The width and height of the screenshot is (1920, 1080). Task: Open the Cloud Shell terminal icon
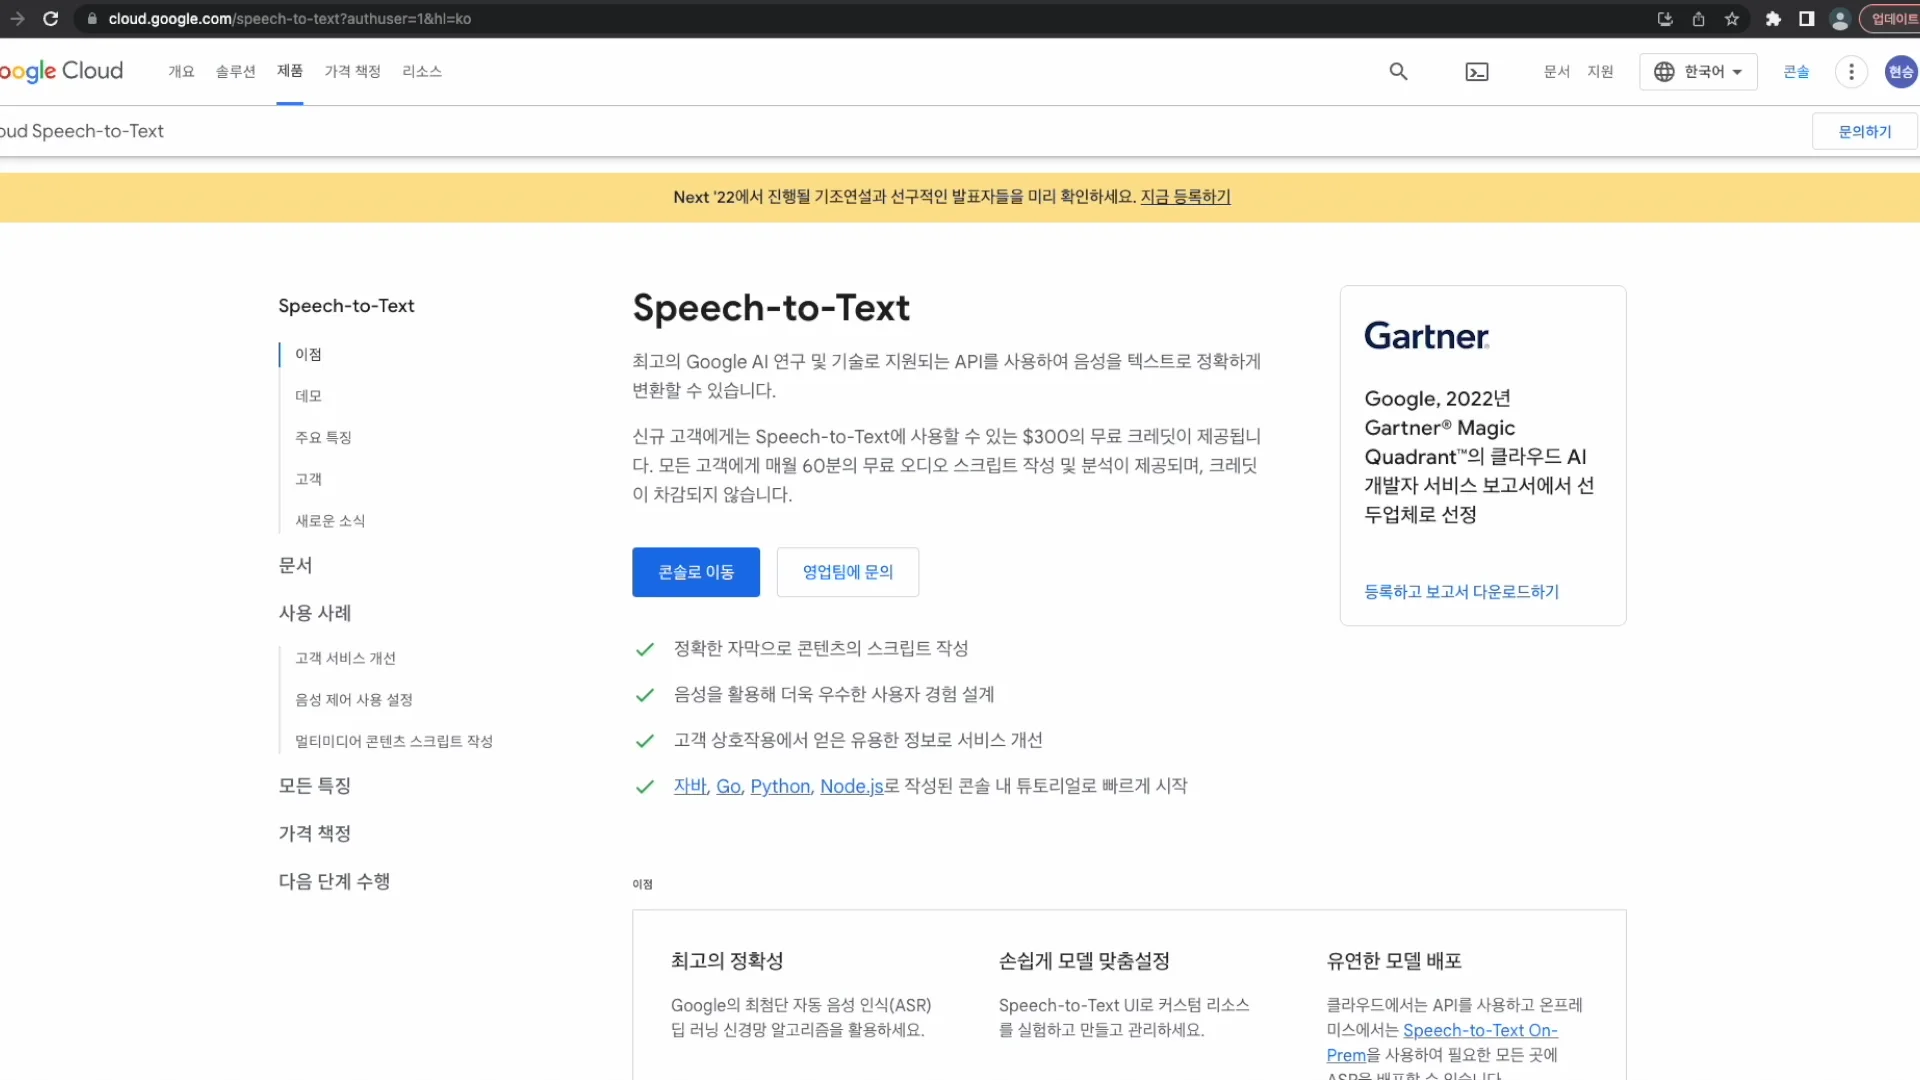point(1477,71)
